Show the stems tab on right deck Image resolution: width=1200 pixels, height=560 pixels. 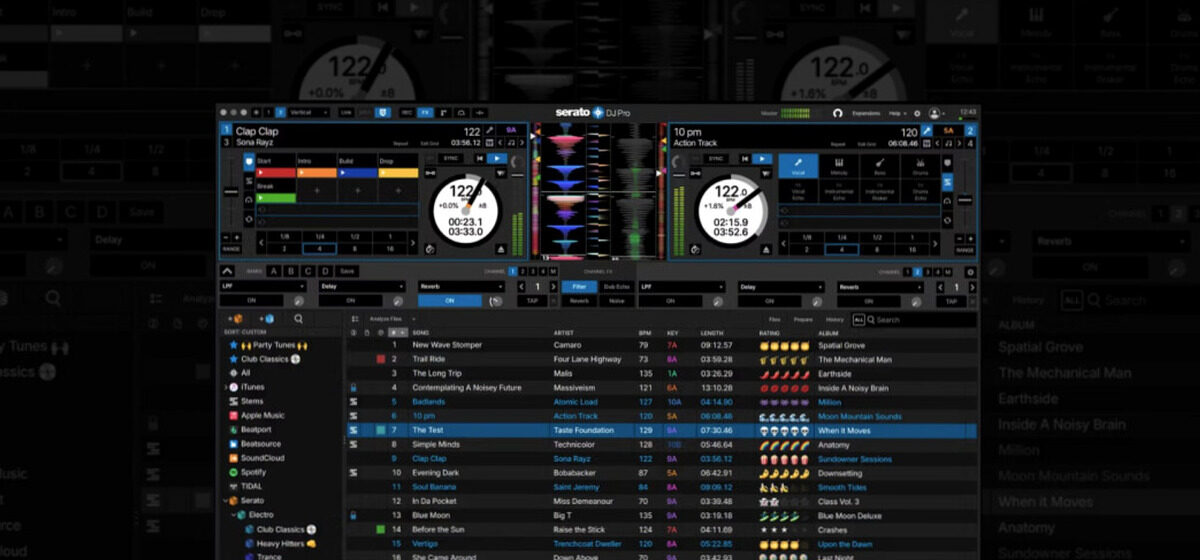coord(947,182)
